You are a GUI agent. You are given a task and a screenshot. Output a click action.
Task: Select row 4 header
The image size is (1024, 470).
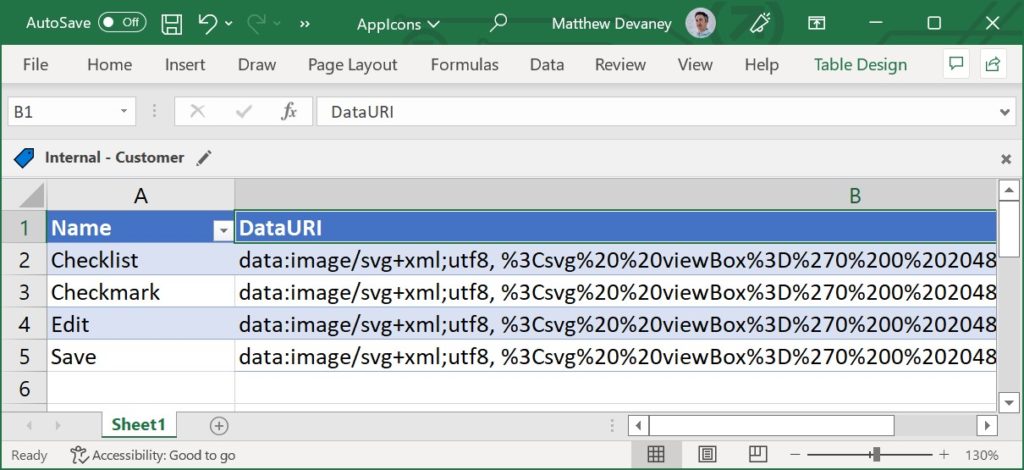(24, 324)
